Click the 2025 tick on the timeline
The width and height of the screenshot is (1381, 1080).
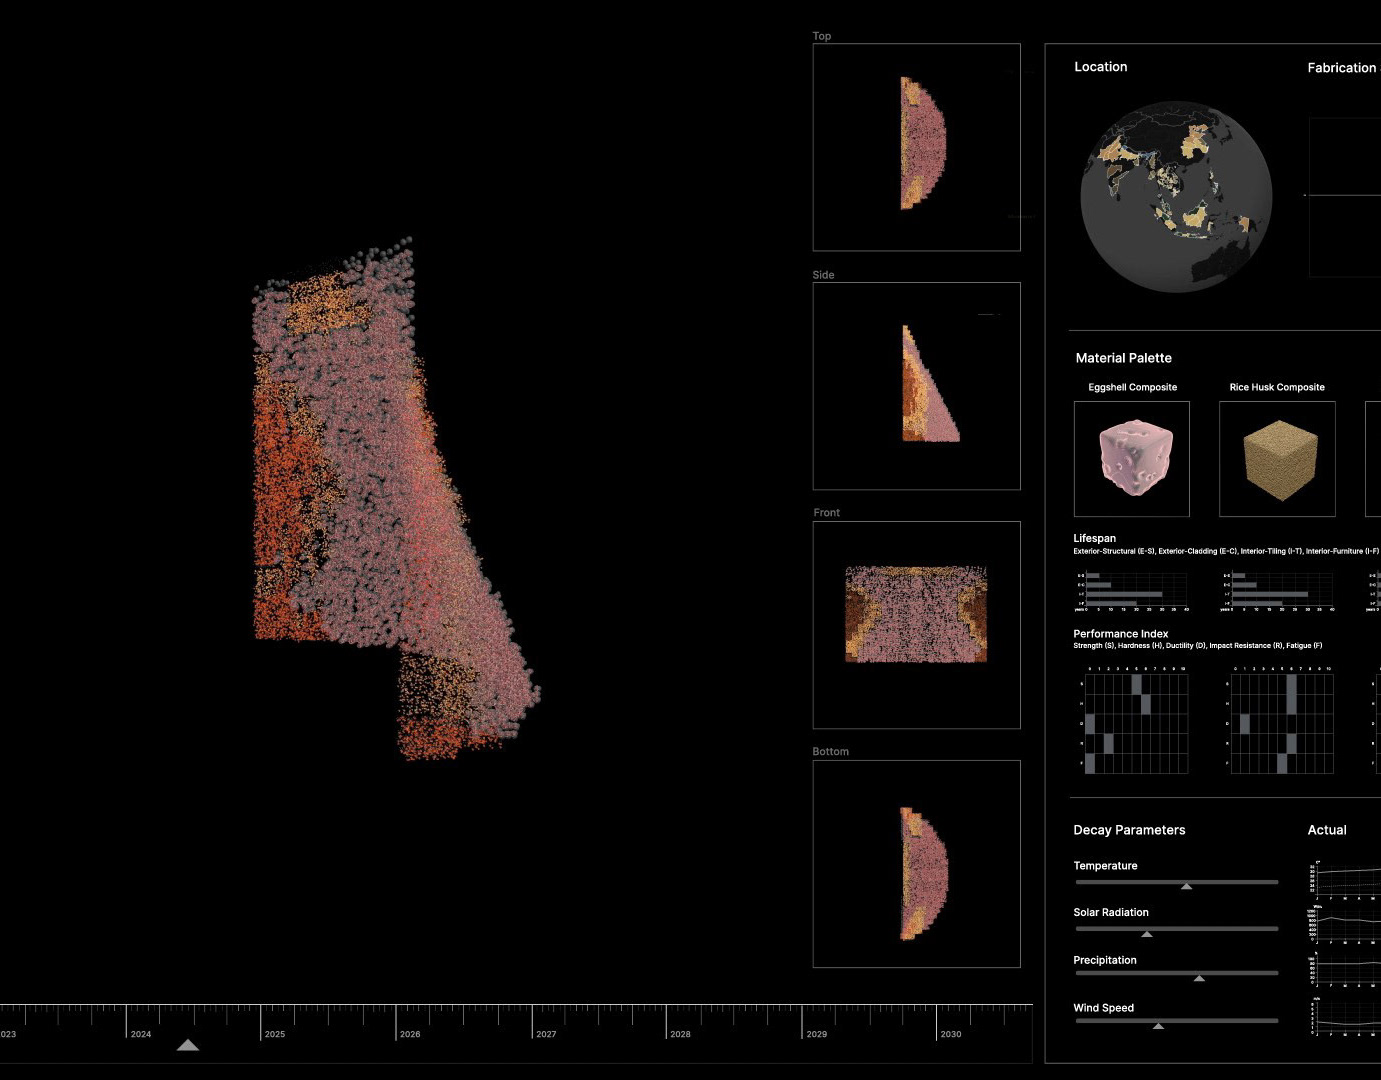(262, 1022)
